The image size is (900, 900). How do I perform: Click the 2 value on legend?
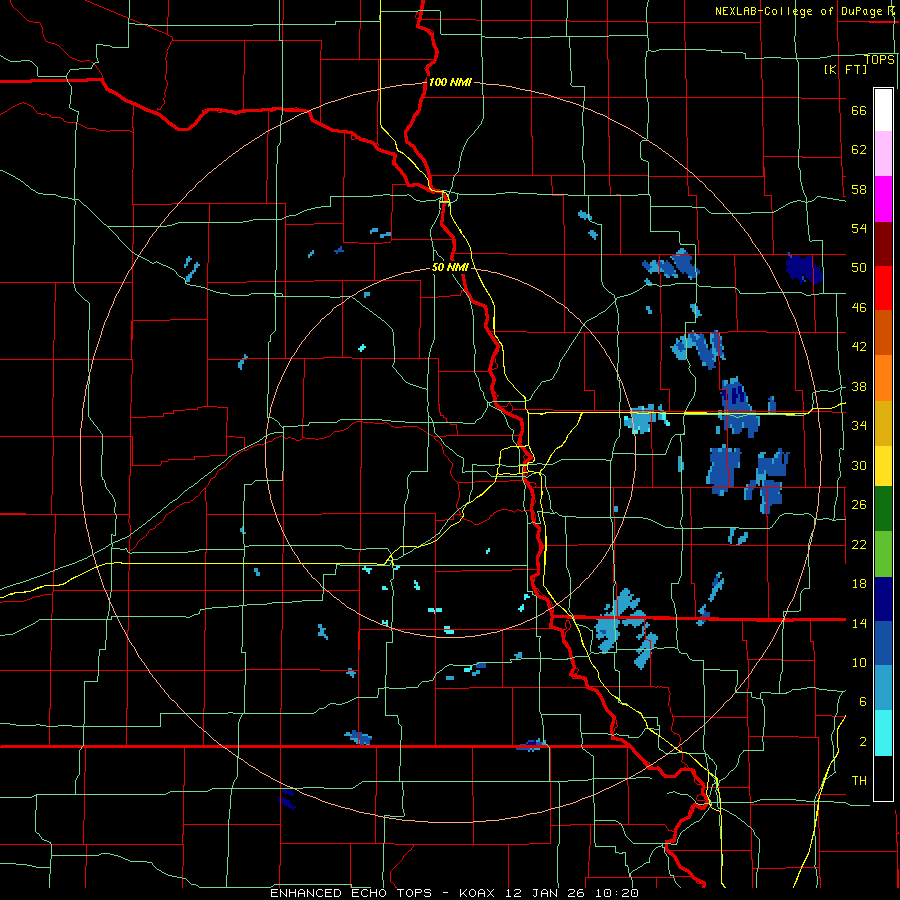click(x=863, y=741)
